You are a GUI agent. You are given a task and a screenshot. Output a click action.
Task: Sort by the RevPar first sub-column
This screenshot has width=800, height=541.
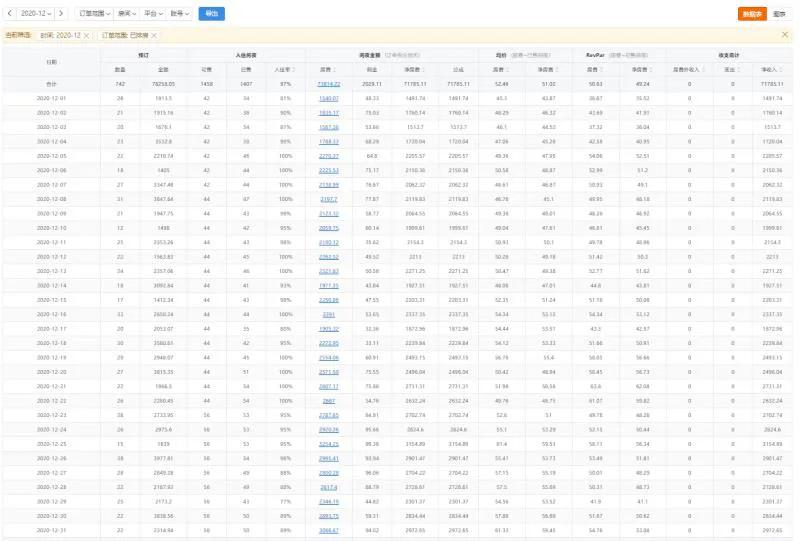595,69
